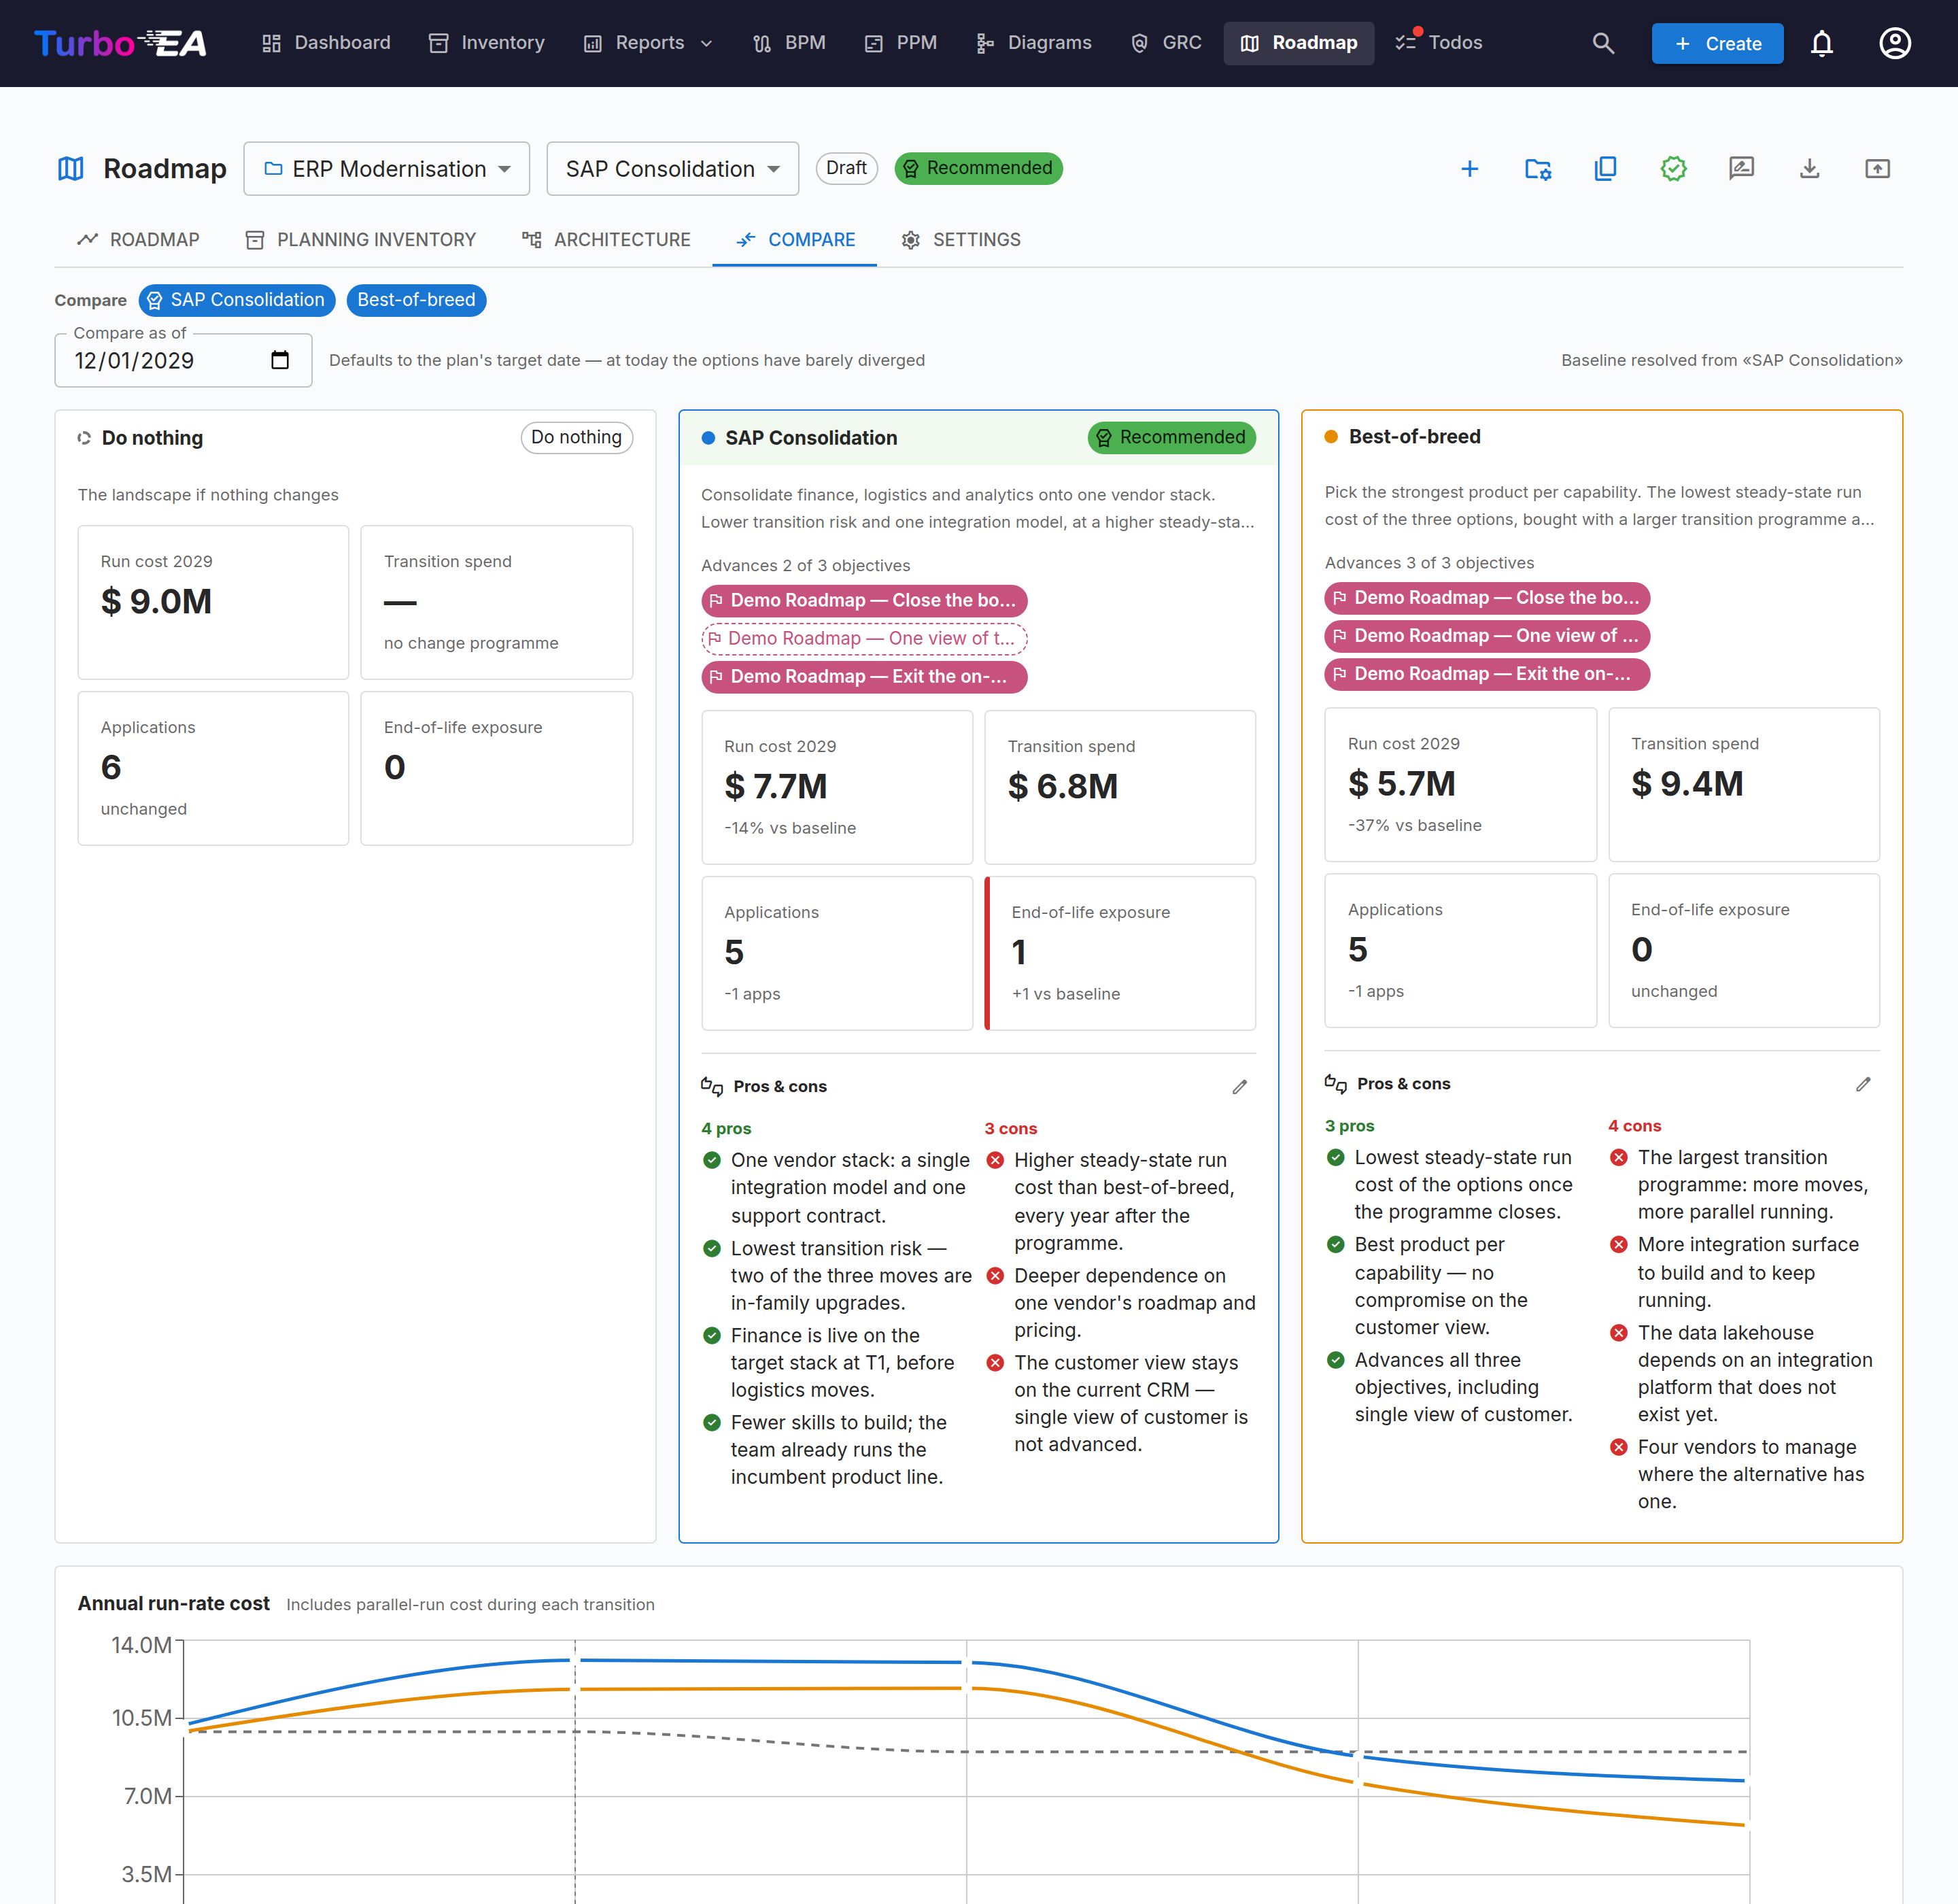Click Best-of-breed 'Exit the on-...' objective chip
Screen dimensions: 1958x1904
(1487, 674)
